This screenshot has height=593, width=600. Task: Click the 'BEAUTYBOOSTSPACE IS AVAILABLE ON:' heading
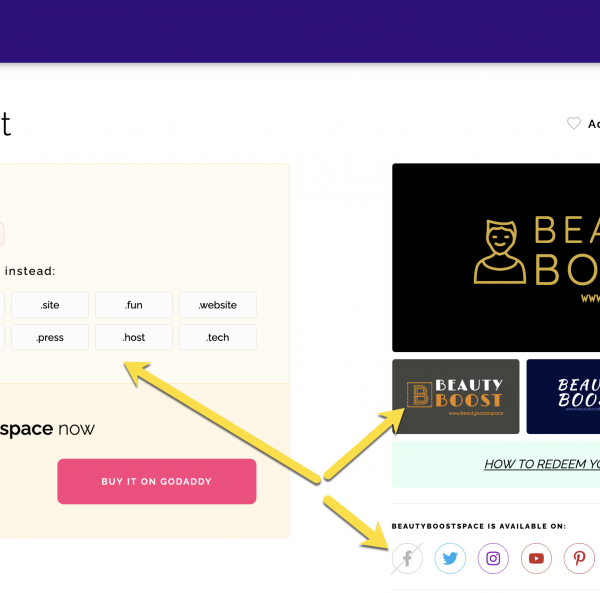pyautogui.click(x=478, y=526)
